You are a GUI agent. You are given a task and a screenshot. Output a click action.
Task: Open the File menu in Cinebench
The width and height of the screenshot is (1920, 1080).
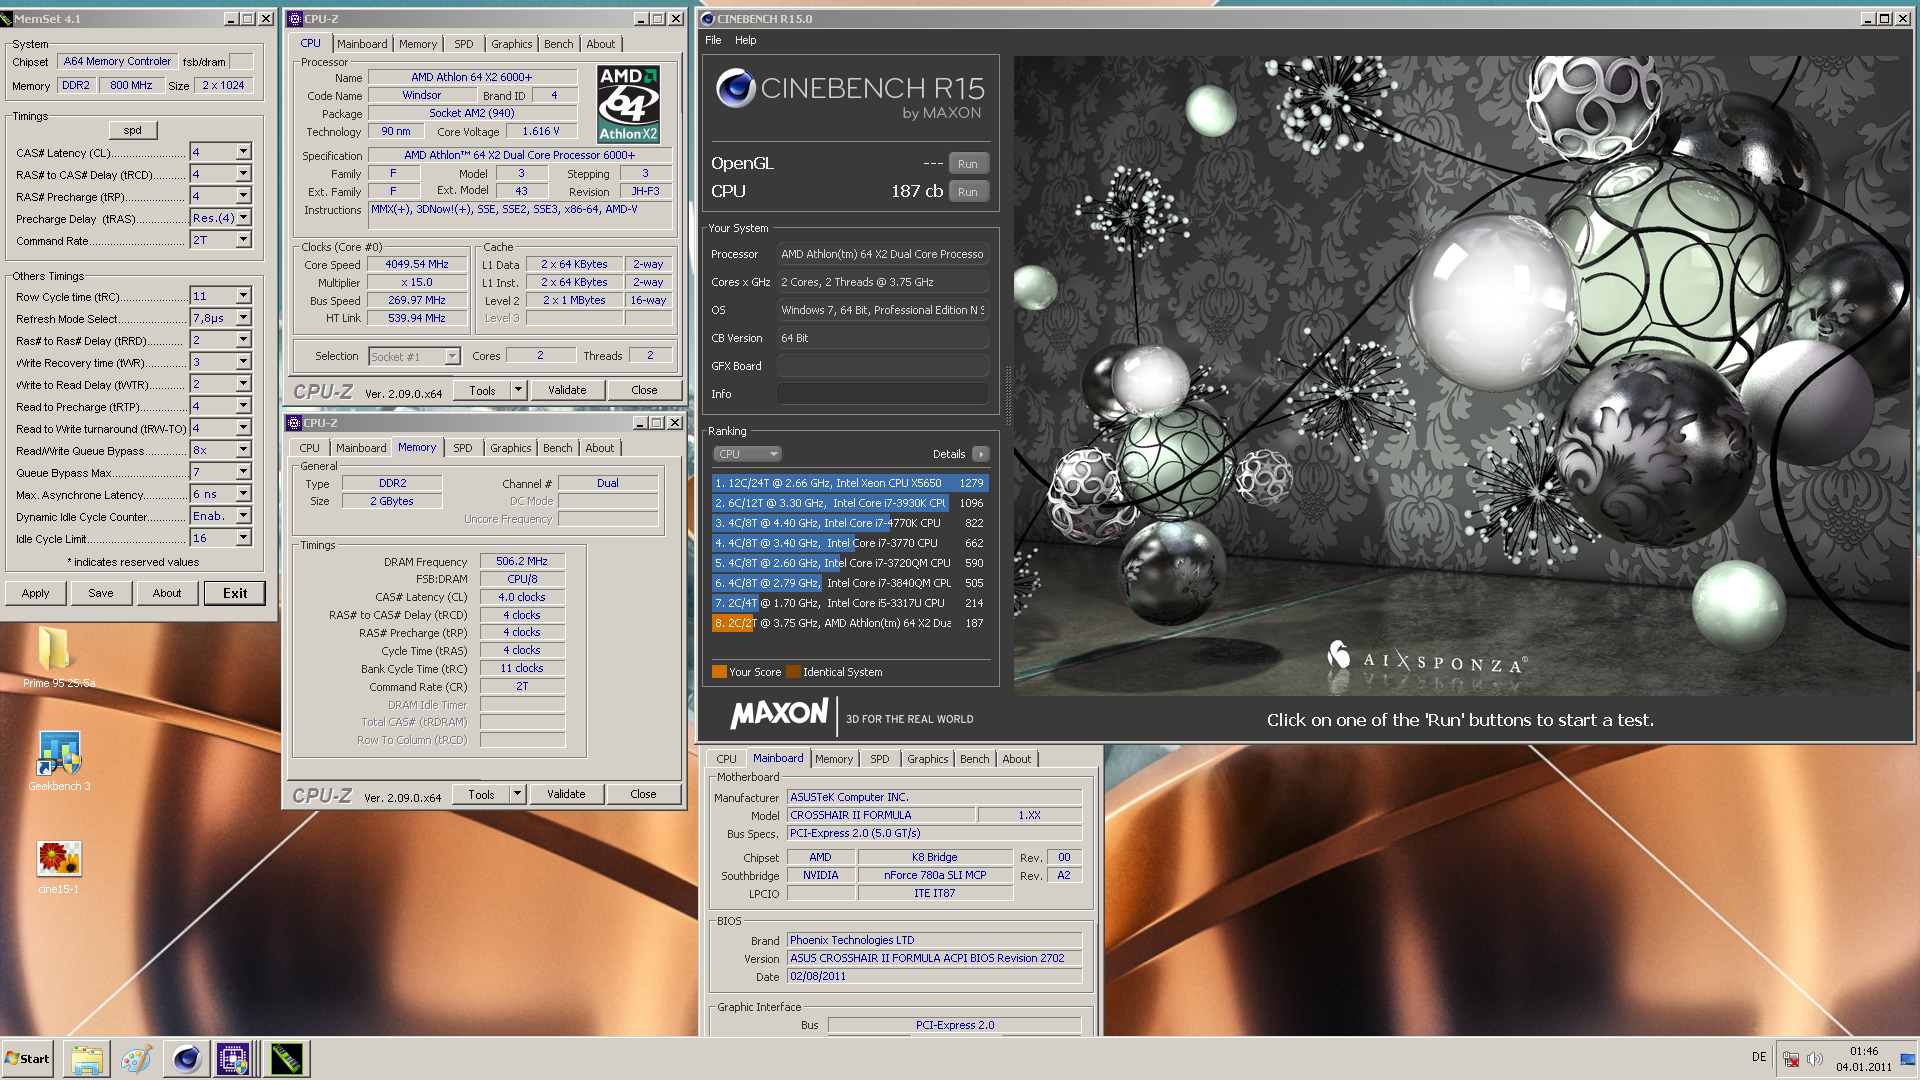713,40
